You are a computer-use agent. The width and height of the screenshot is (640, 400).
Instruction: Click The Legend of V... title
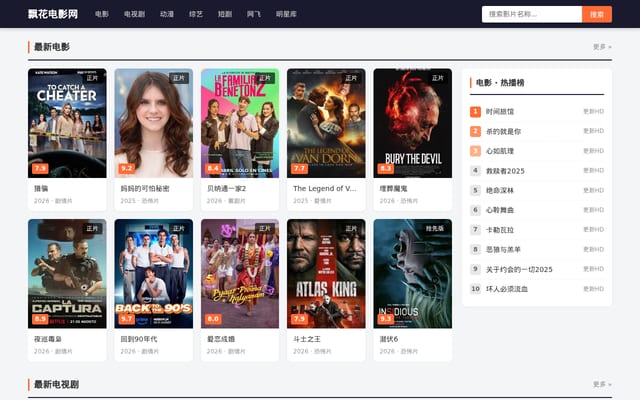pos(324,189)
